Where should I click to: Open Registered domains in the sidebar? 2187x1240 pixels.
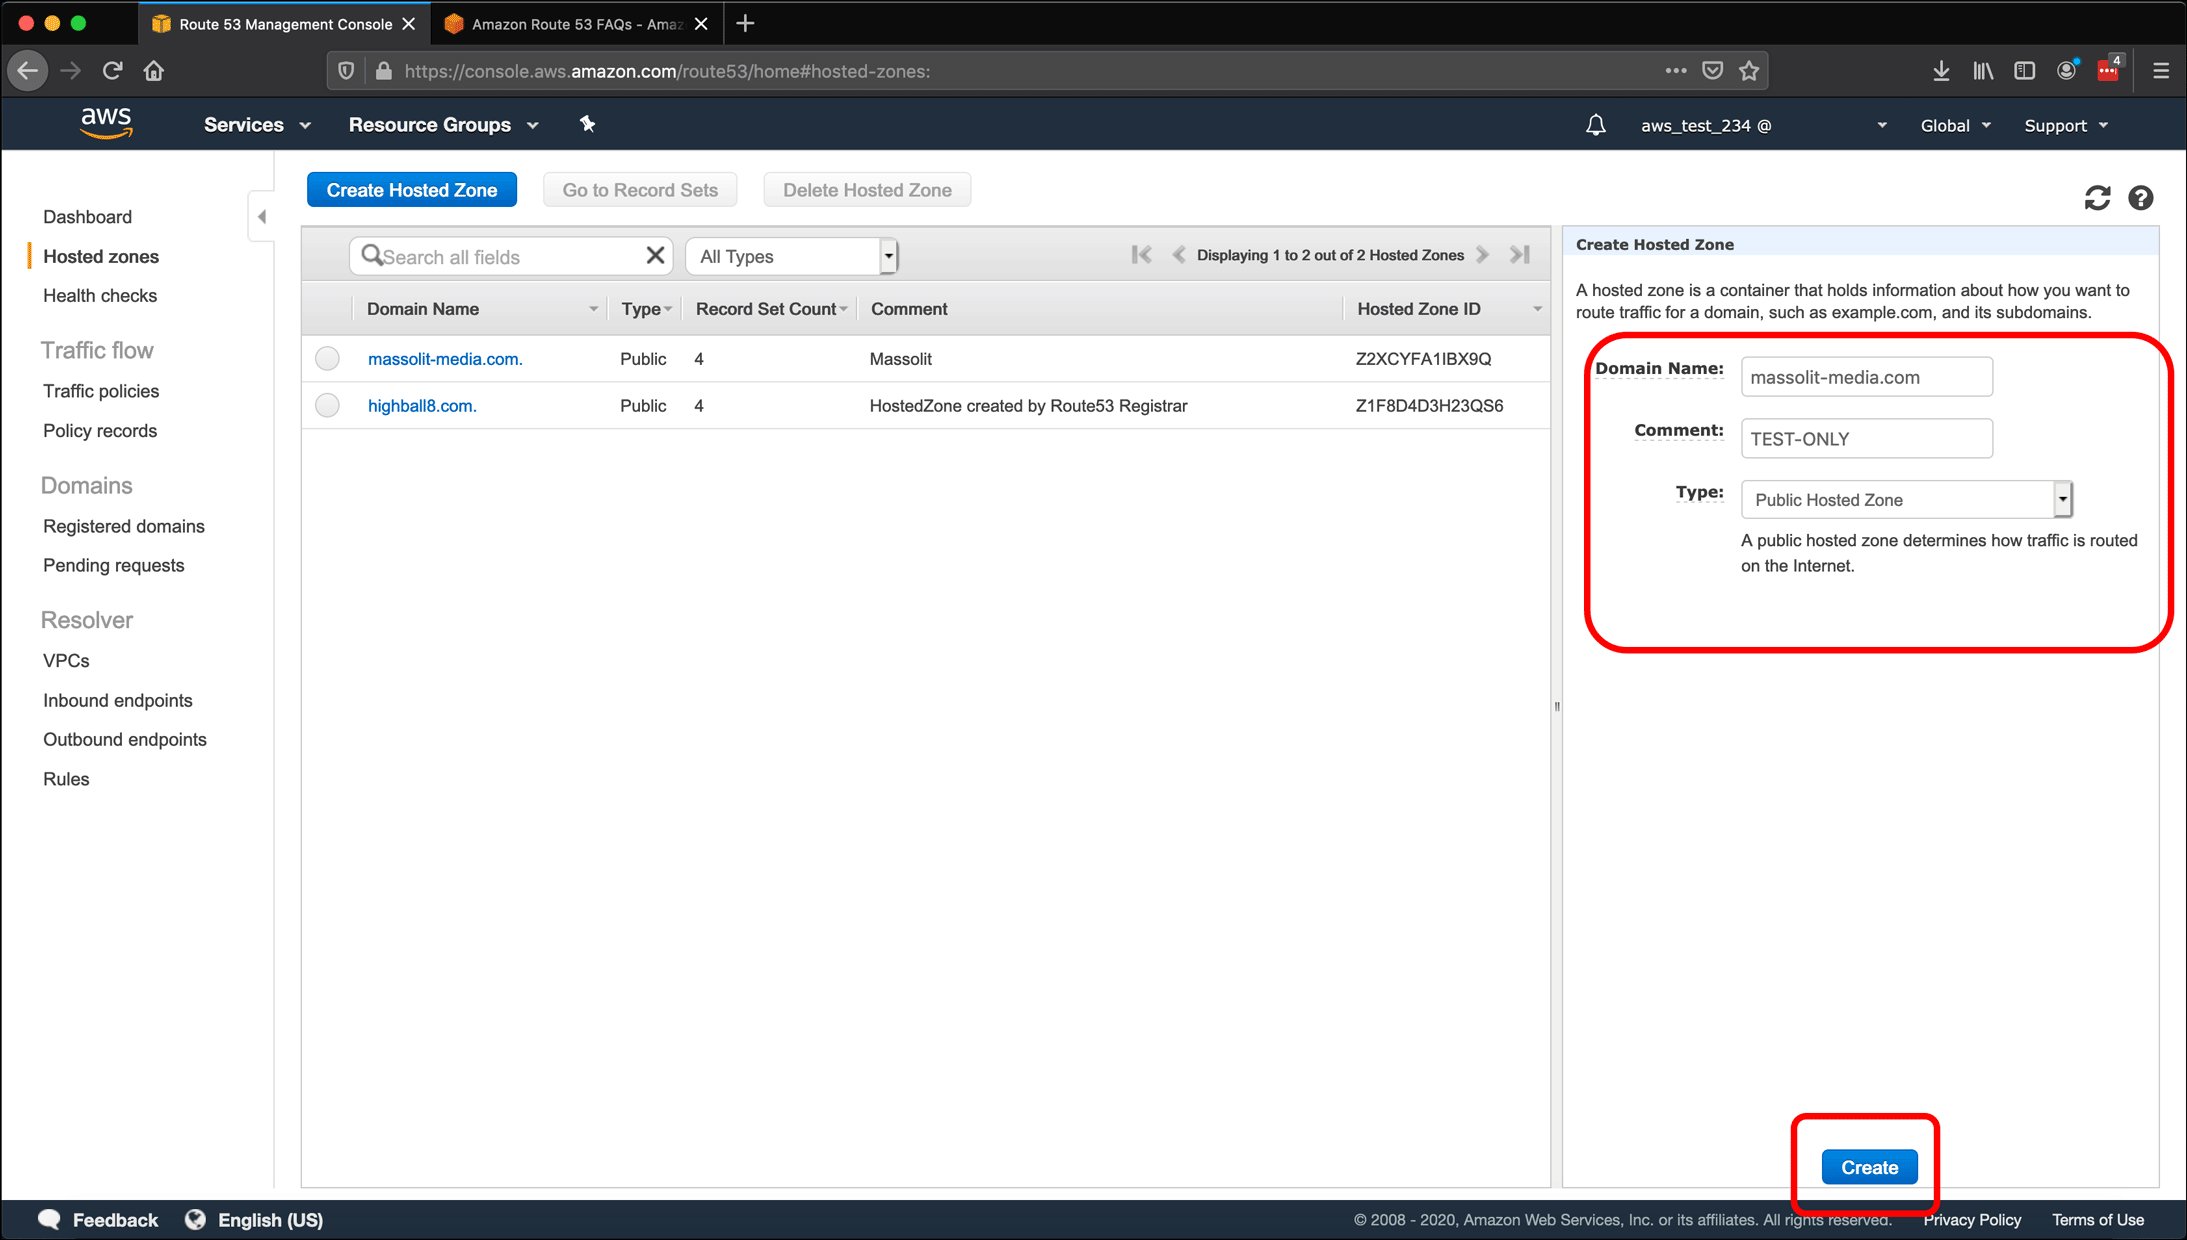click(124, 526)
